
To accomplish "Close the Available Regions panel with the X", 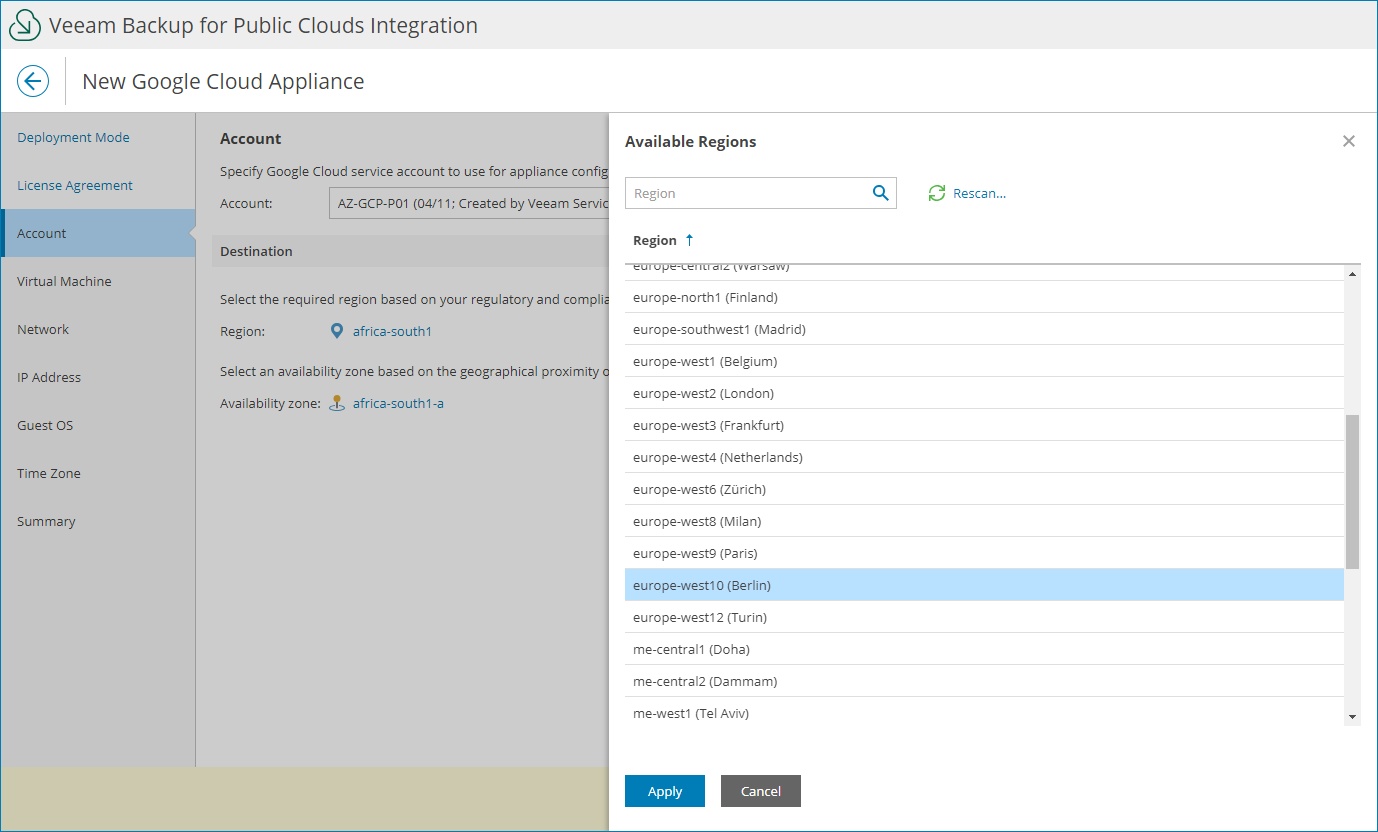I will click(1348, 141).
